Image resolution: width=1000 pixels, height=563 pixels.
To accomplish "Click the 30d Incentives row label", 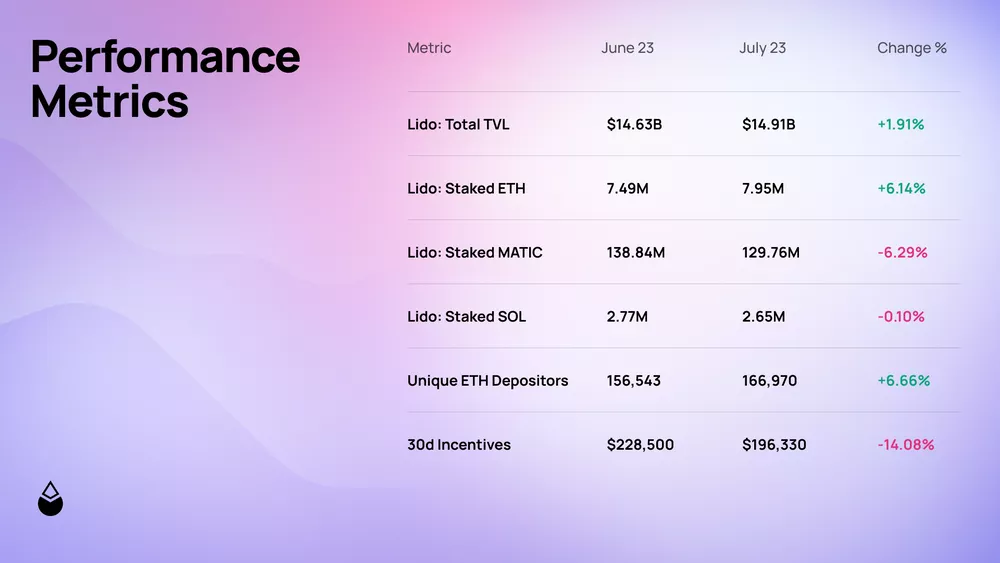I will point(459,445).
